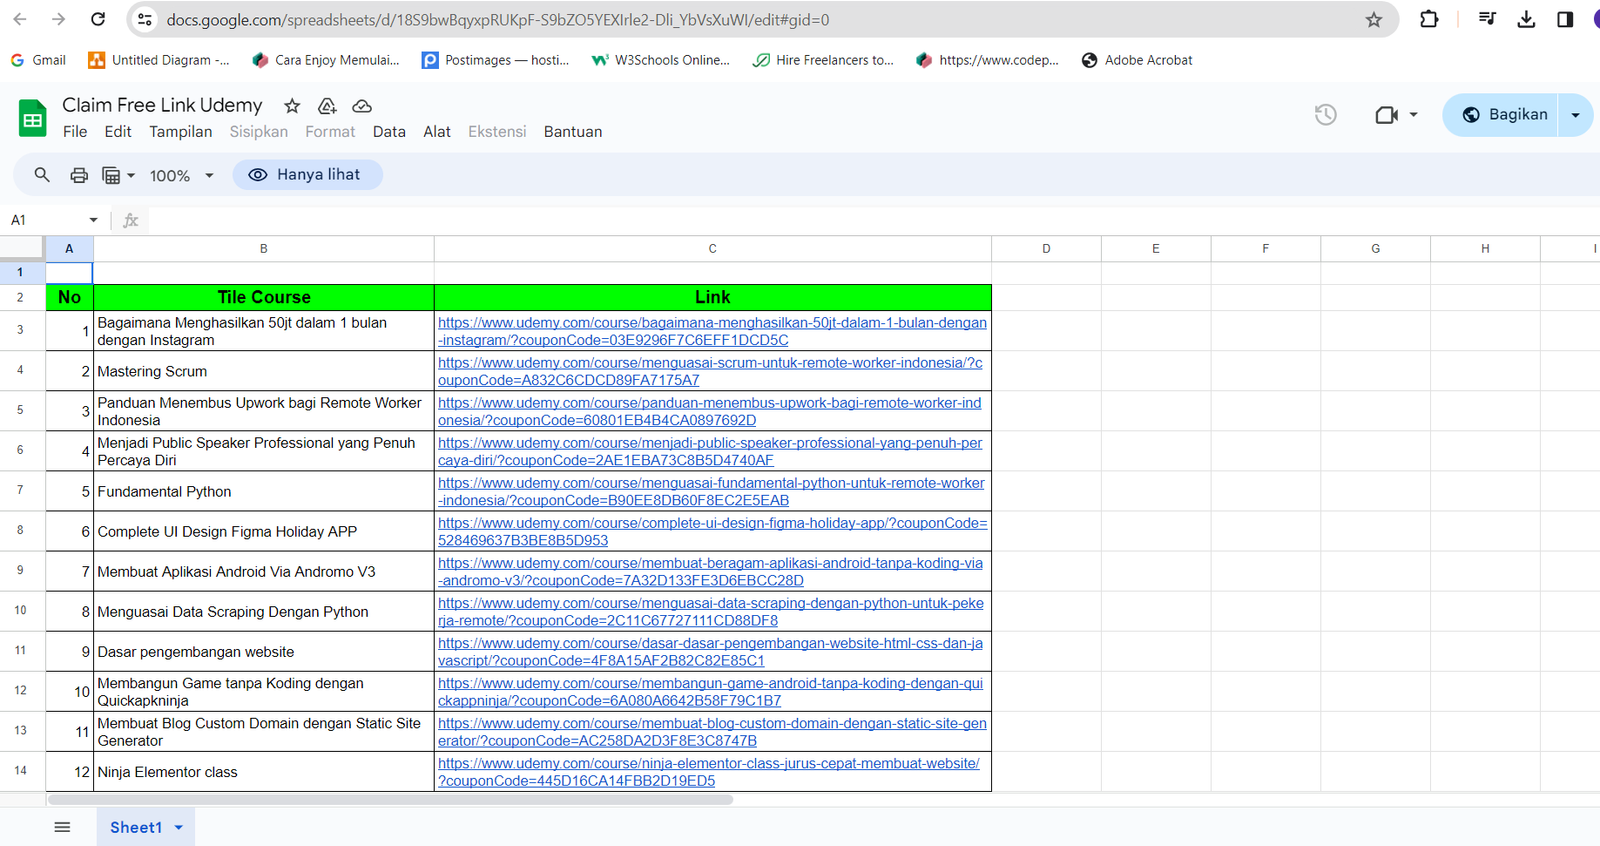Select column B header
Viewport: 1600px width, 846px height.
(x=264, y=249)
